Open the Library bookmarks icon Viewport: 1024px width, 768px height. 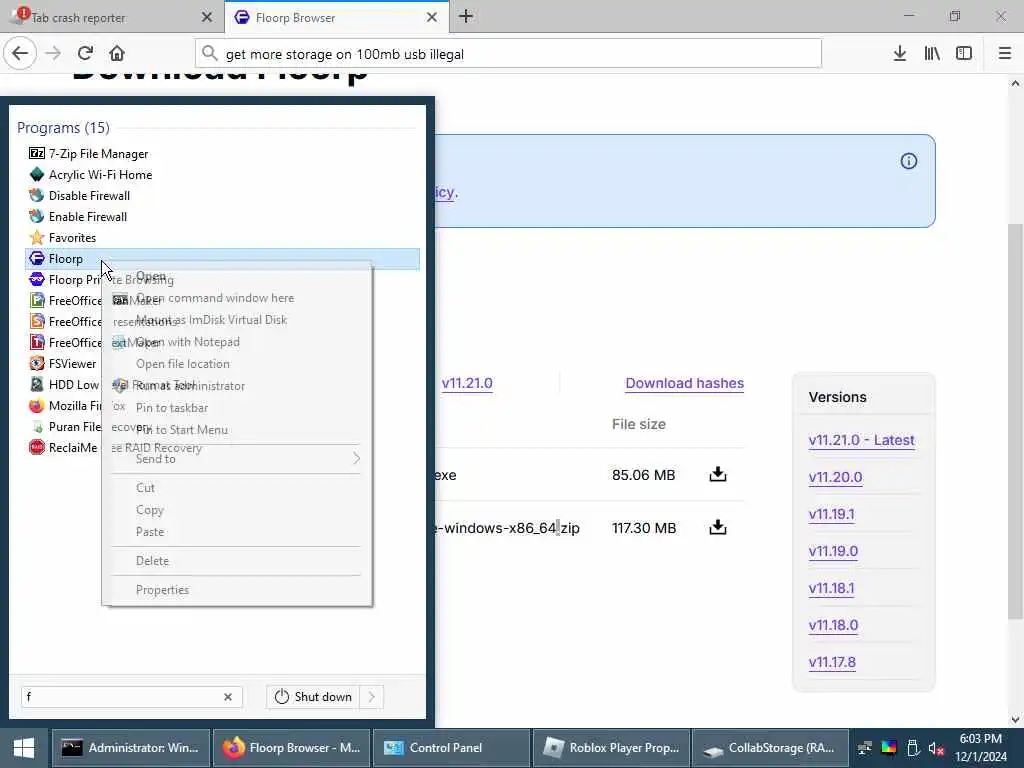pos(932,54)
